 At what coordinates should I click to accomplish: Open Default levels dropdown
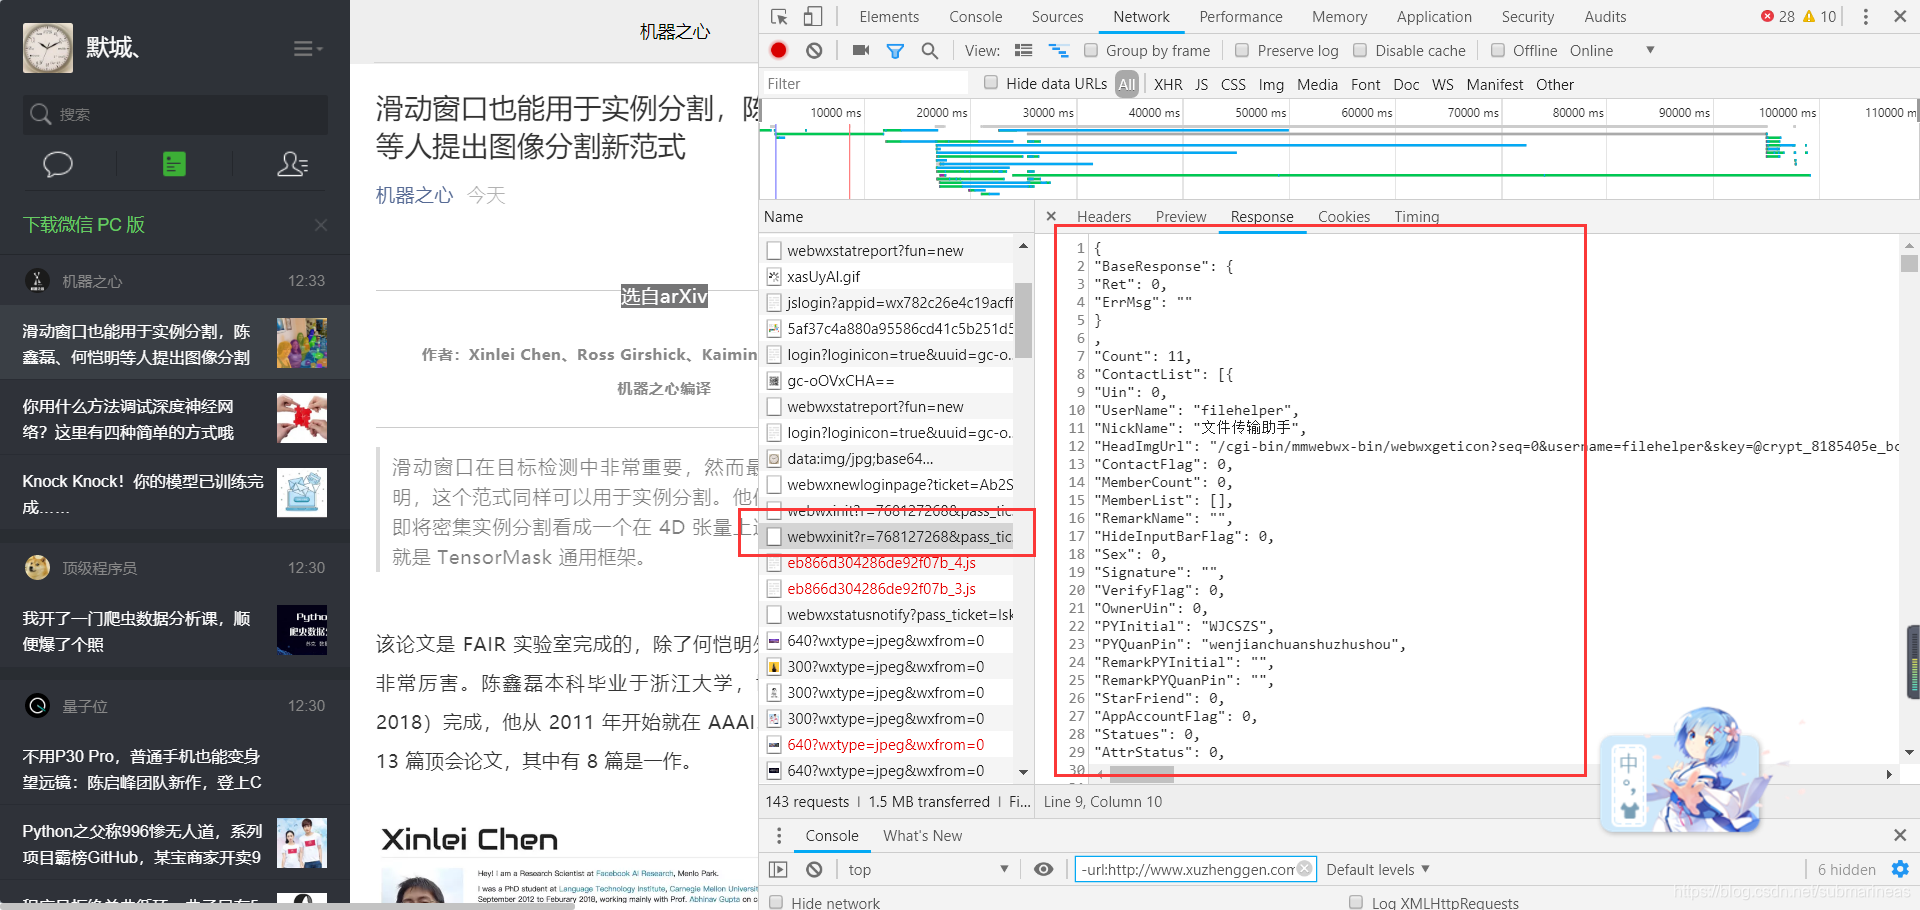click(1378, 870)
